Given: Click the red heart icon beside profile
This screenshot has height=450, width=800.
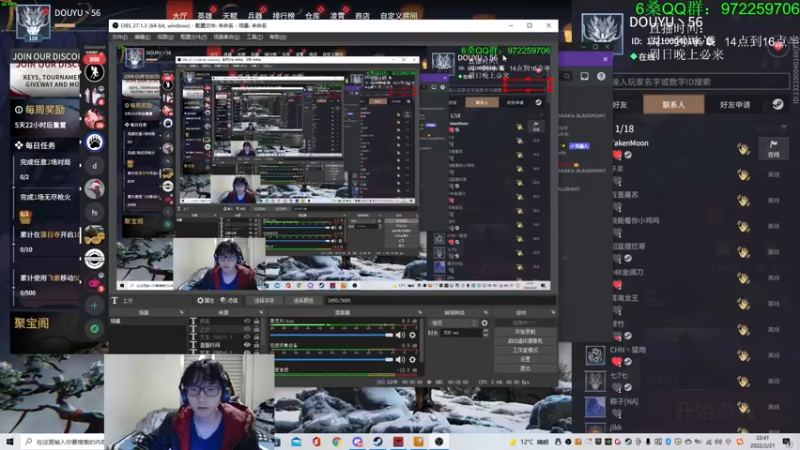Looking at the screenshot, I should coord(778,47).
